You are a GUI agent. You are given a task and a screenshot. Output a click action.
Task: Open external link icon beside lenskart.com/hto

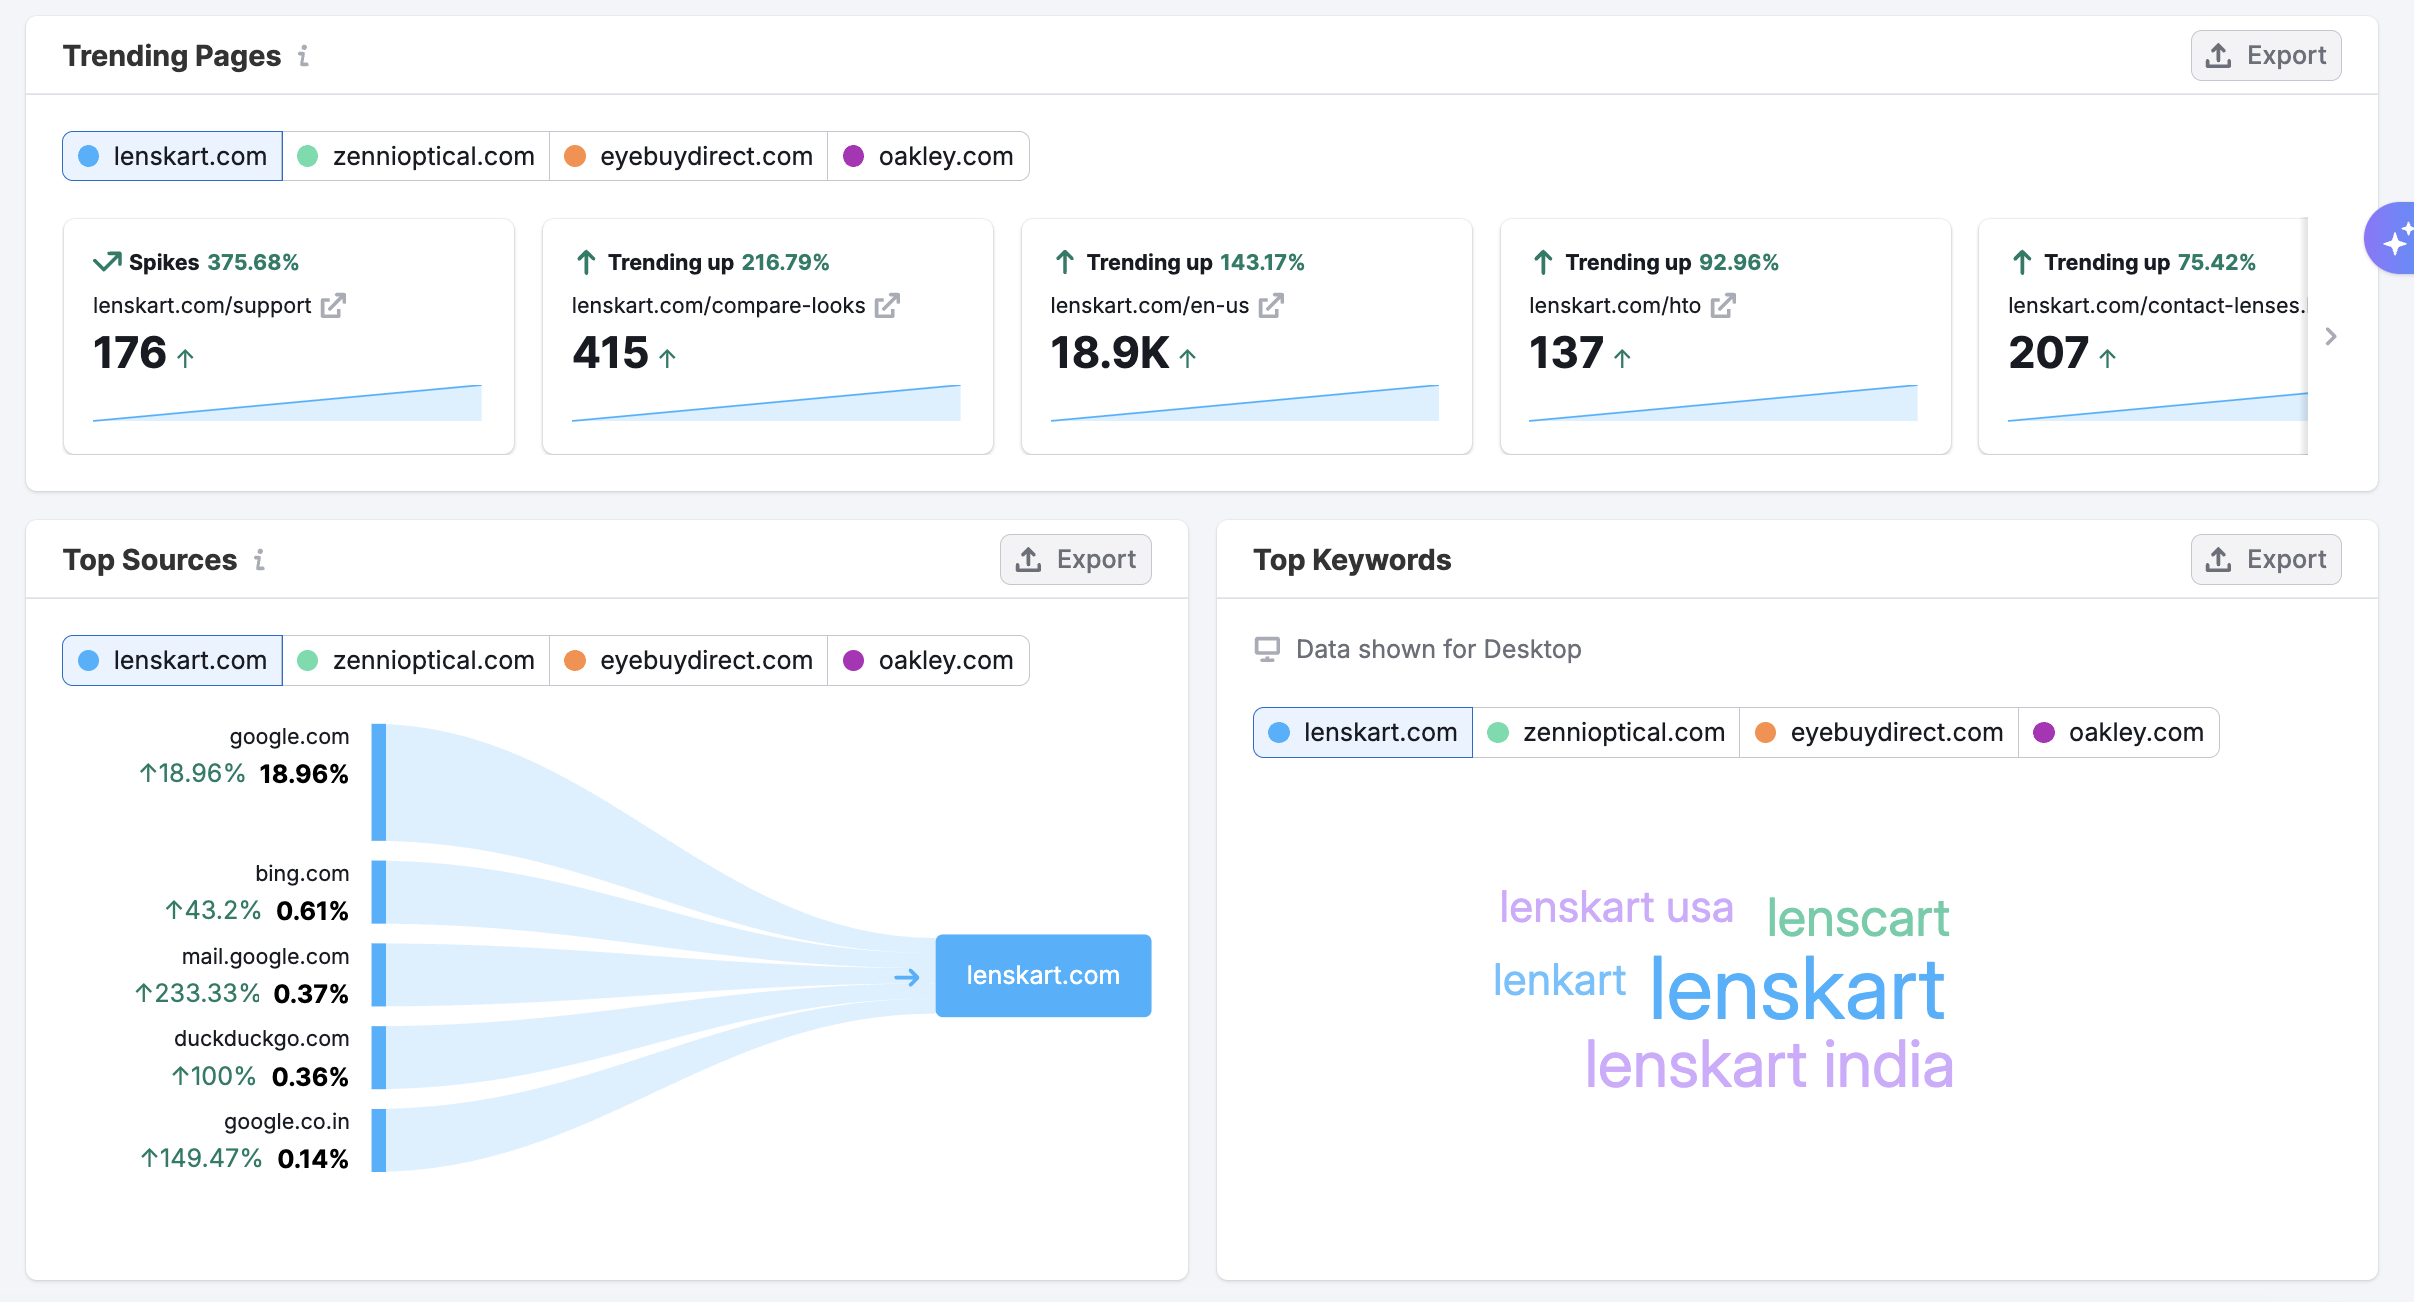pyautogui.click(x=1722, y=306)
